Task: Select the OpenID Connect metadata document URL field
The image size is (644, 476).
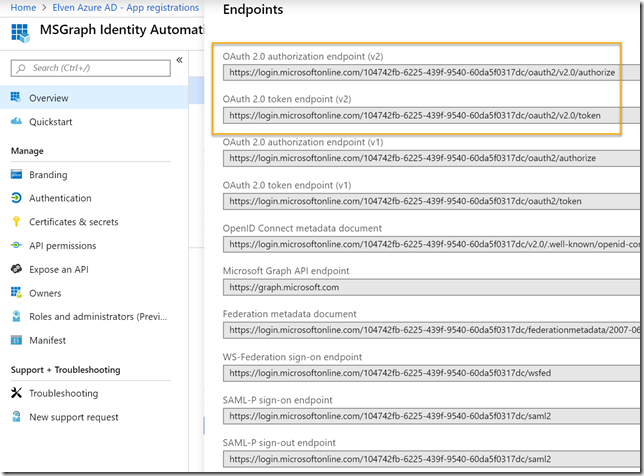Action: (x=431, y=244)
